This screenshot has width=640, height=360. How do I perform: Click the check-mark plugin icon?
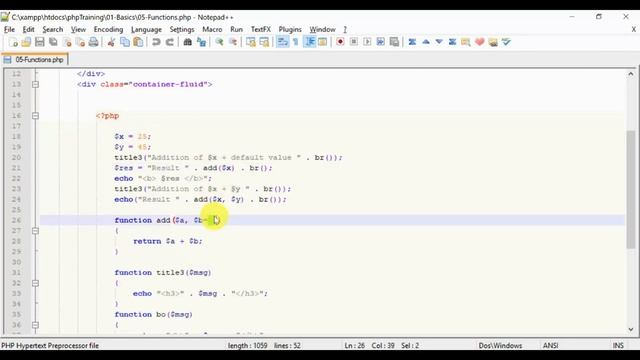coord(506,42)
